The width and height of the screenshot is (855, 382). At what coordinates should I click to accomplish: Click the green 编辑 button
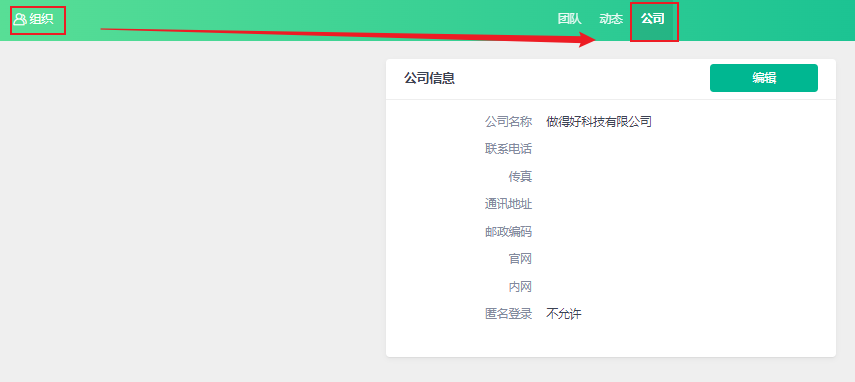tap(763, 78)
